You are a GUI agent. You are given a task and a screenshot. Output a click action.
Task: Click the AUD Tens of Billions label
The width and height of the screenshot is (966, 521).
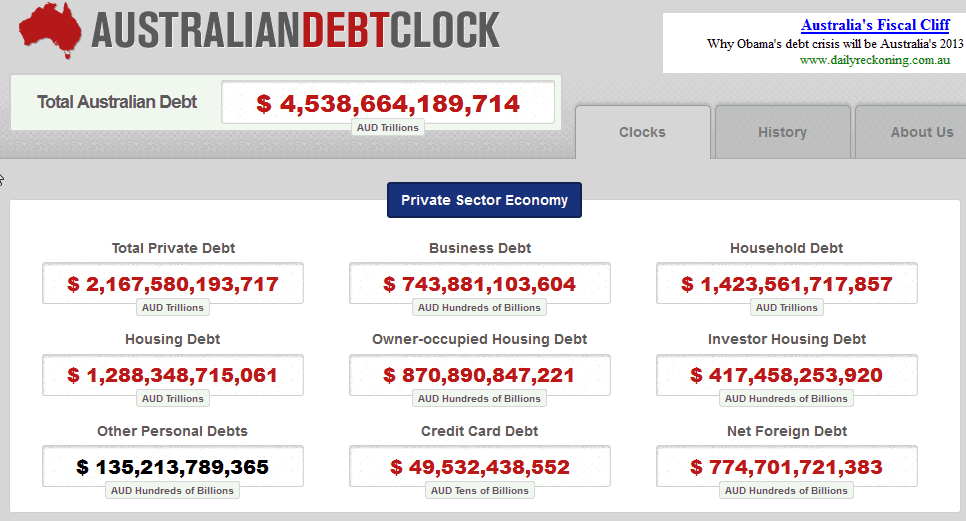(480, 491)
